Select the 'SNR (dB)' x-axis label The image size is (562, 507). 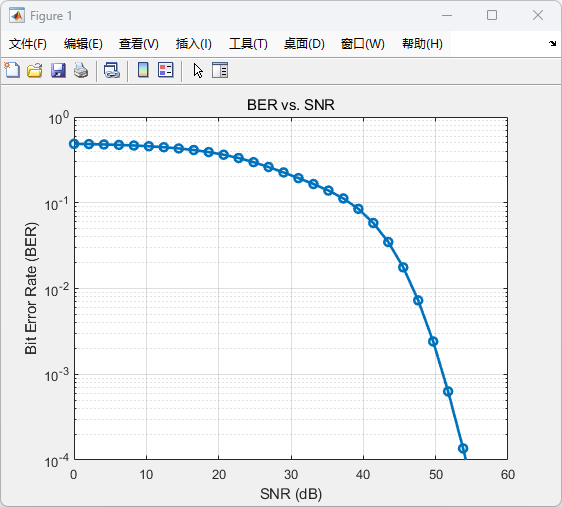tap(291, 494)
